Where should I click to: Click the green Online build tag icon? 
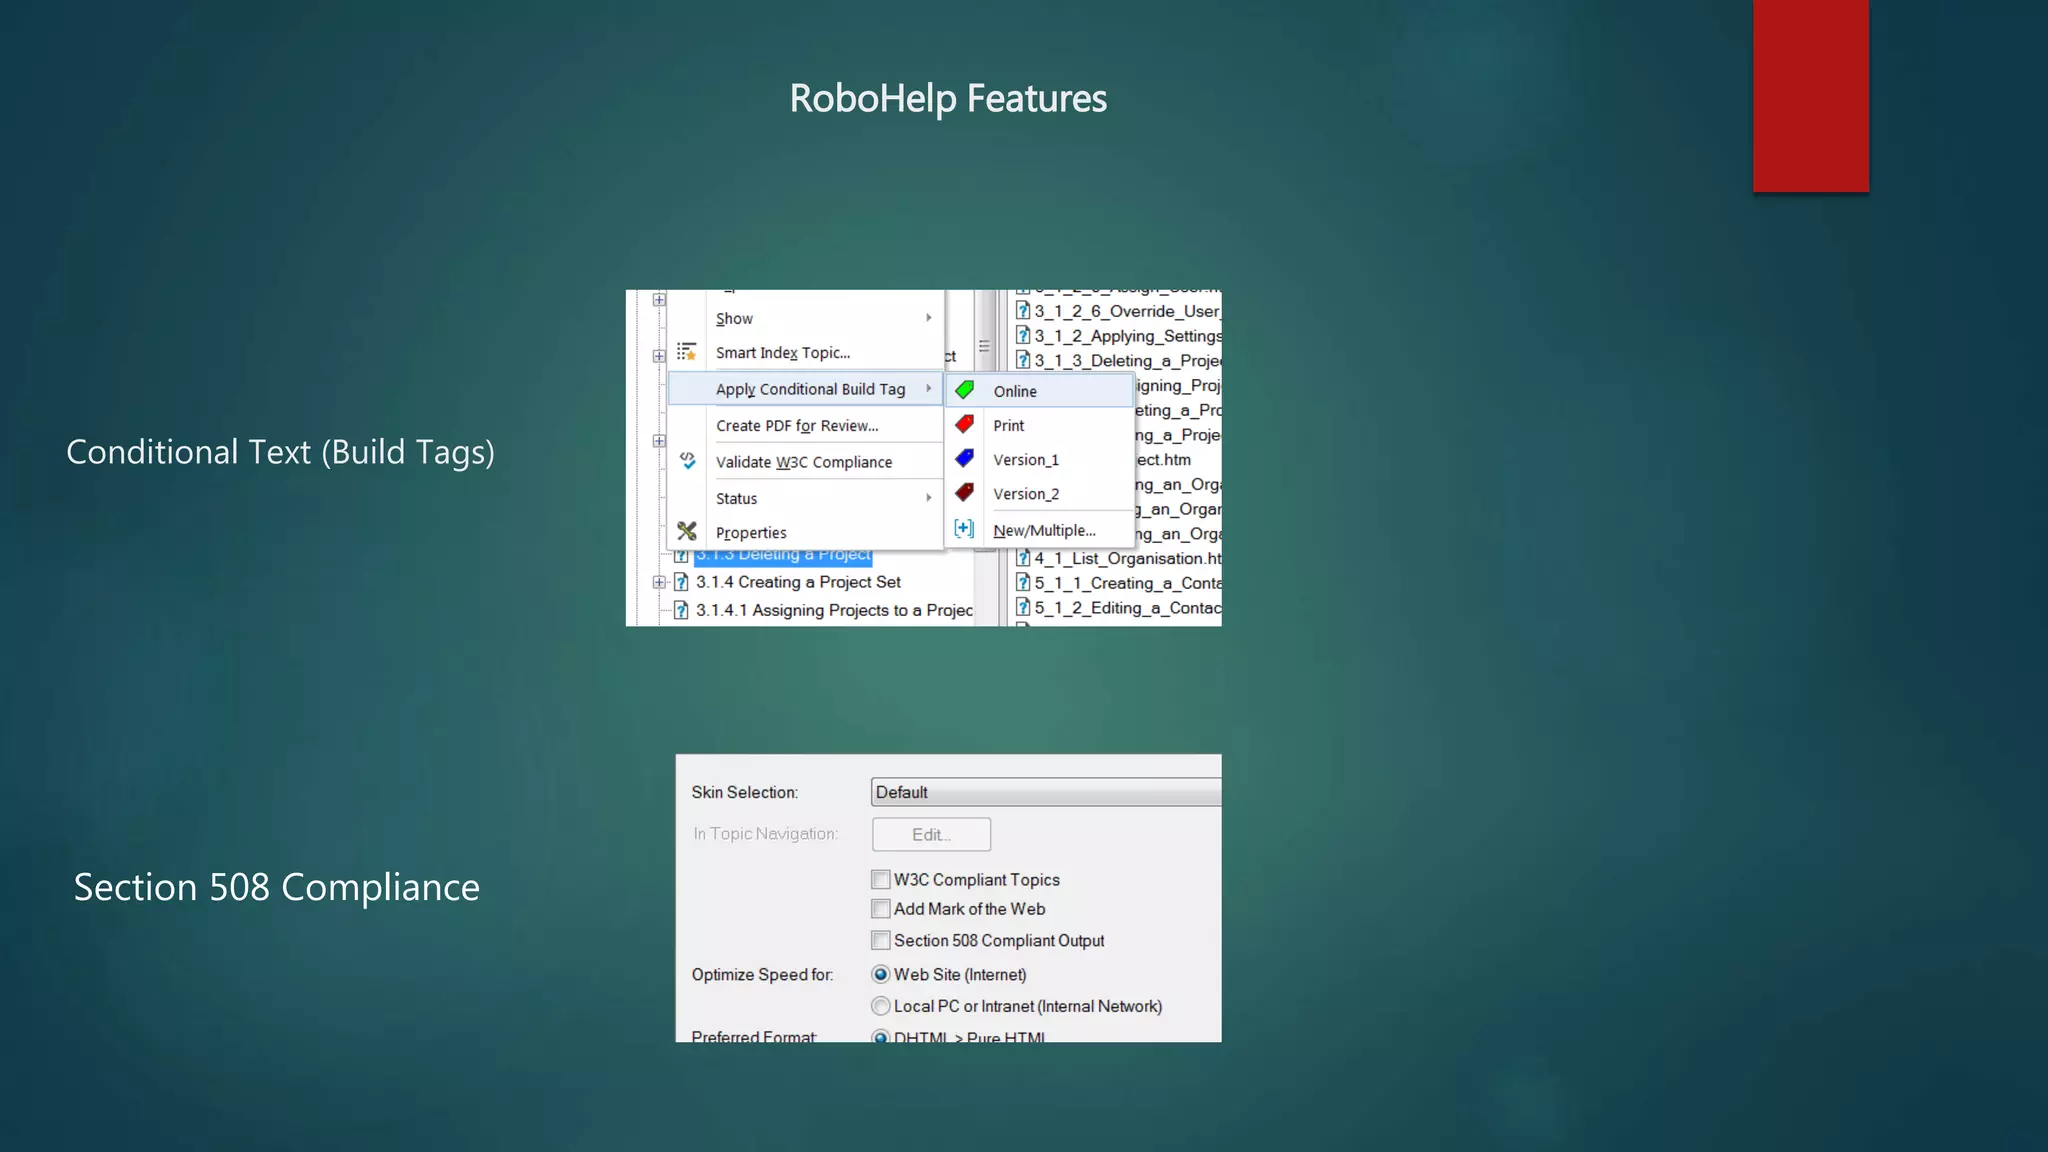965,390
